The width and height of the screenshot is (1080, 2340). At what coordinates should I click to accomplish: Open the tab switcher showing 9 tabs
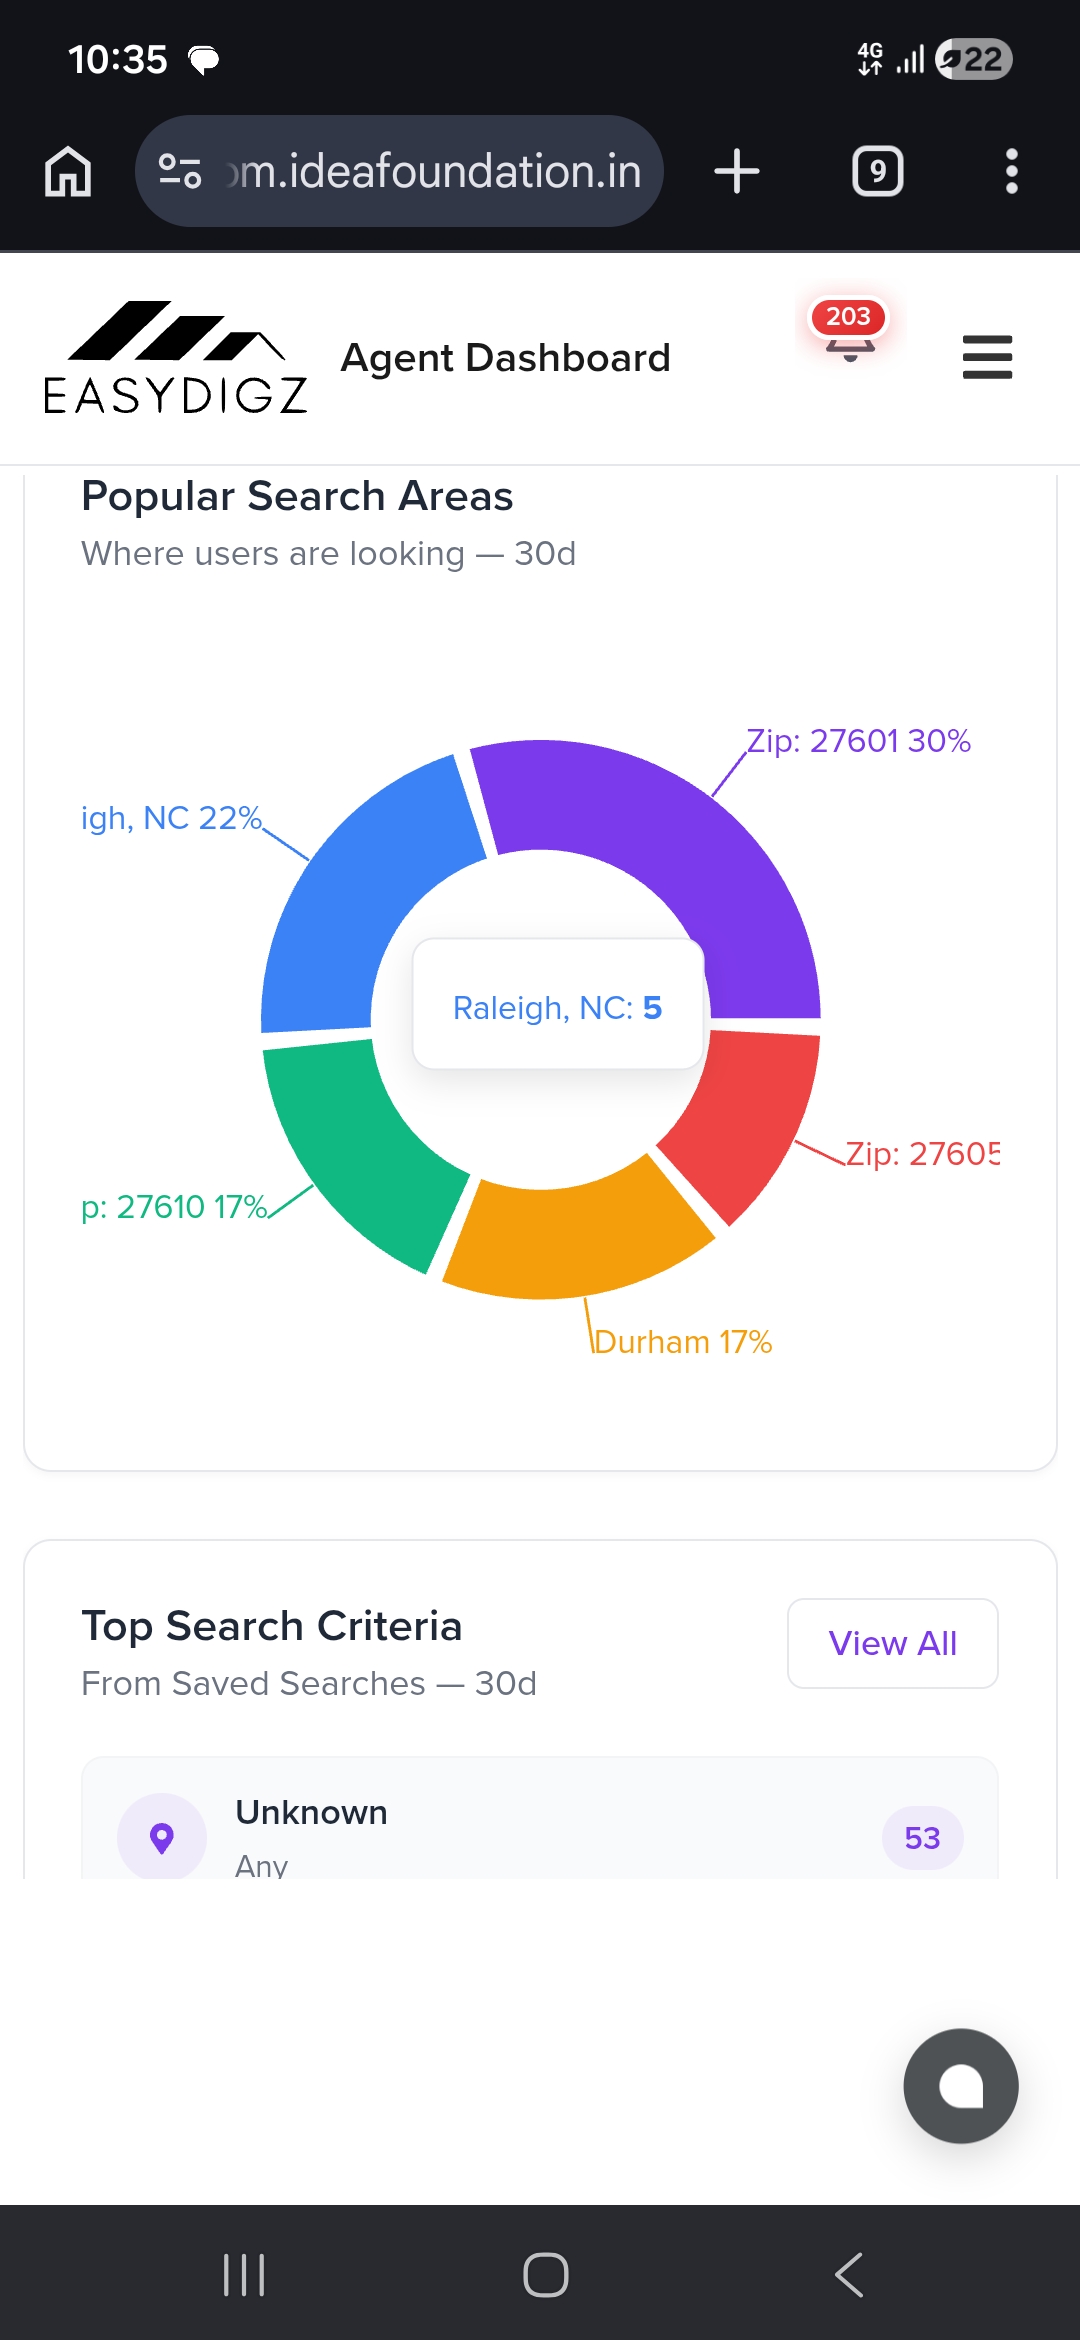(x=878, y=171)
